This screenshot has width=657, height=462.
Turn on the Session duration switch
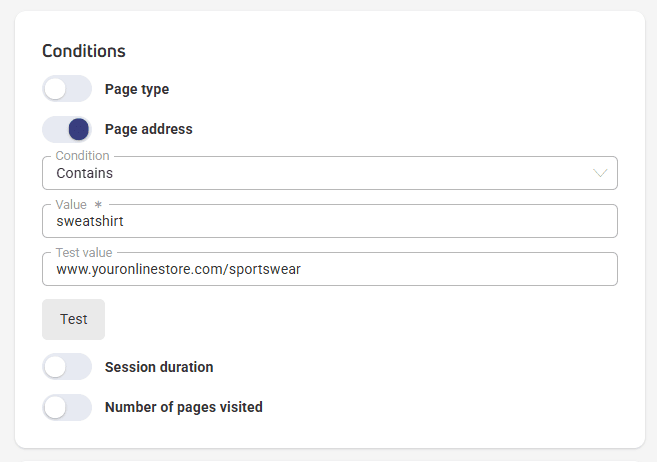click(x=67, y=367)
